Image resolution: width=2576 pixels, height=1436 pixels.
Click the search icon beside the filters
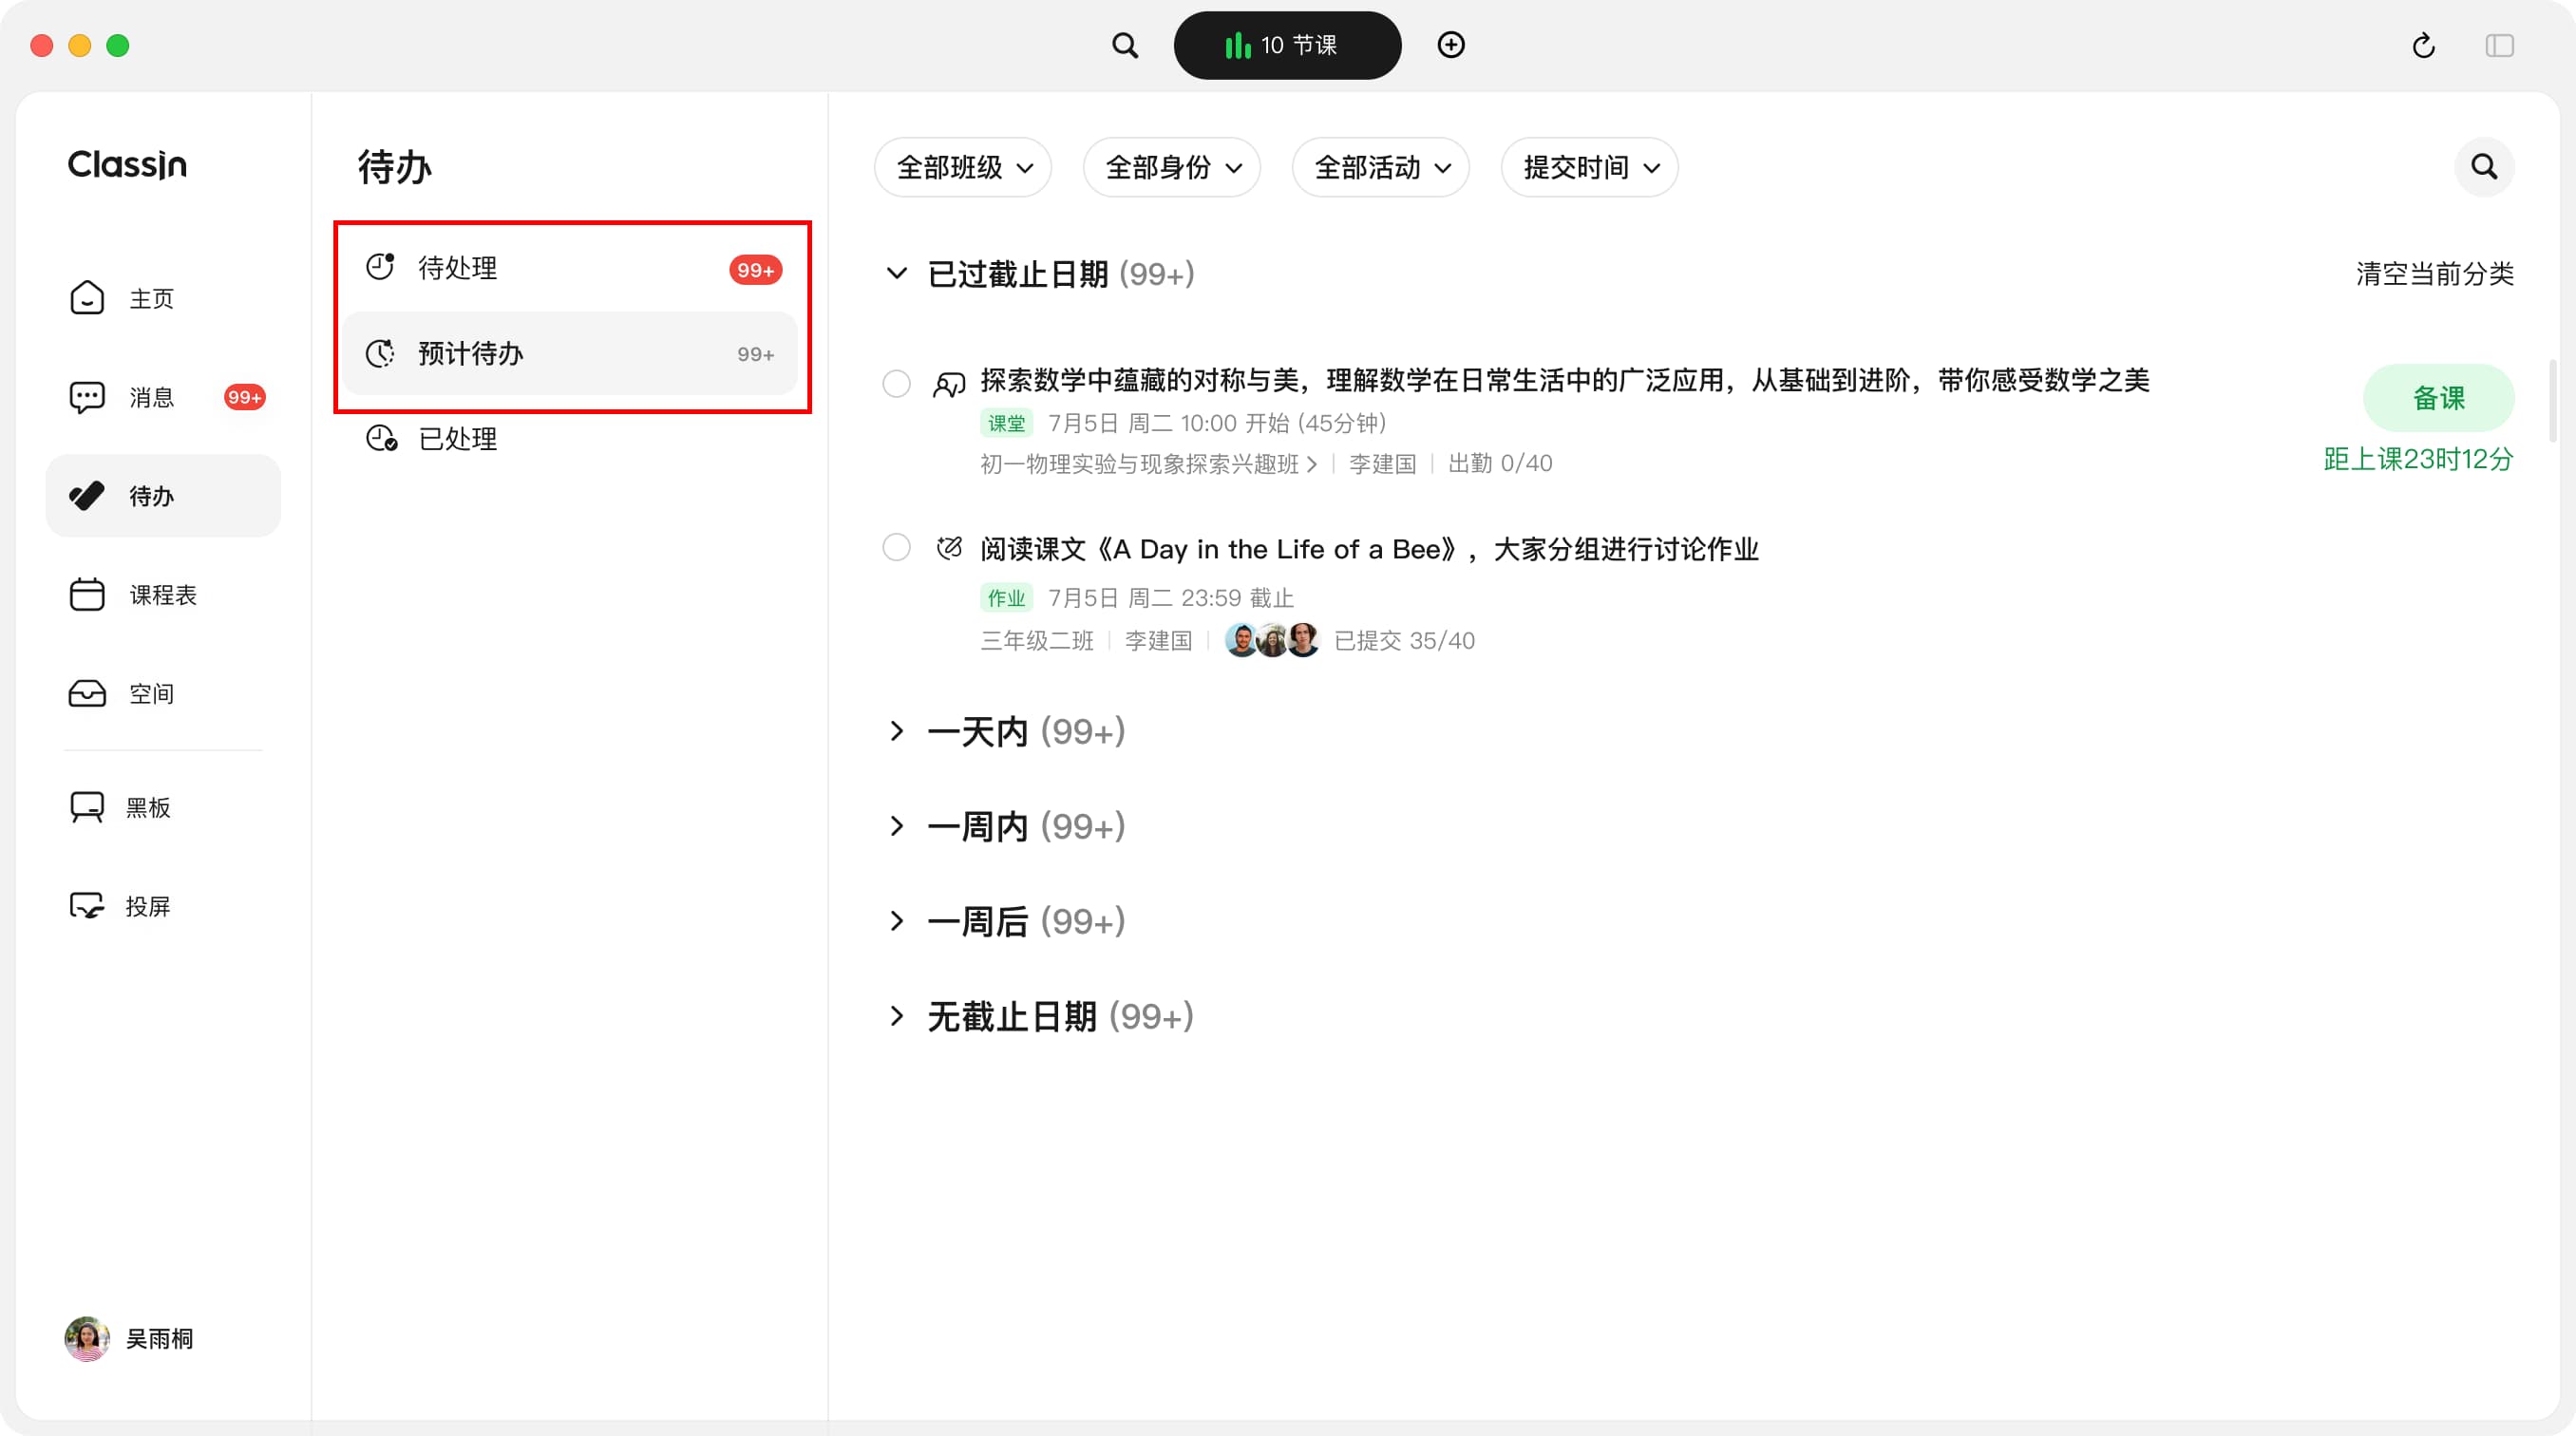(2484, 167)
